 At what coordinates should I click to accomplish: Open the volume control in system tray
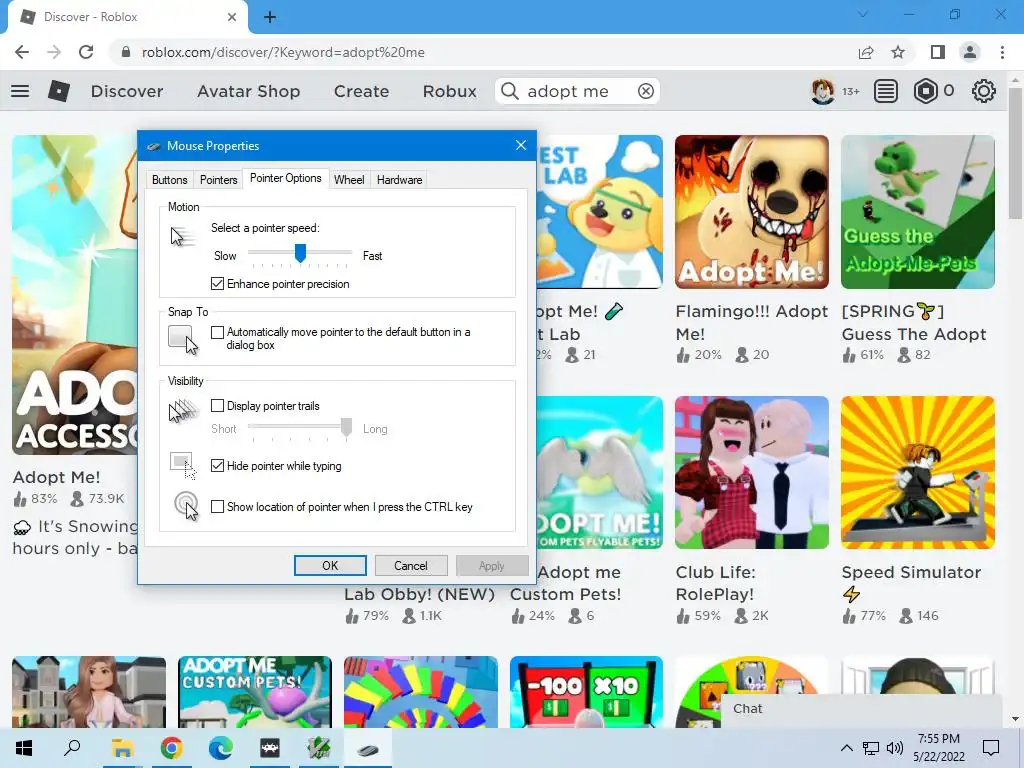[895, 748]
